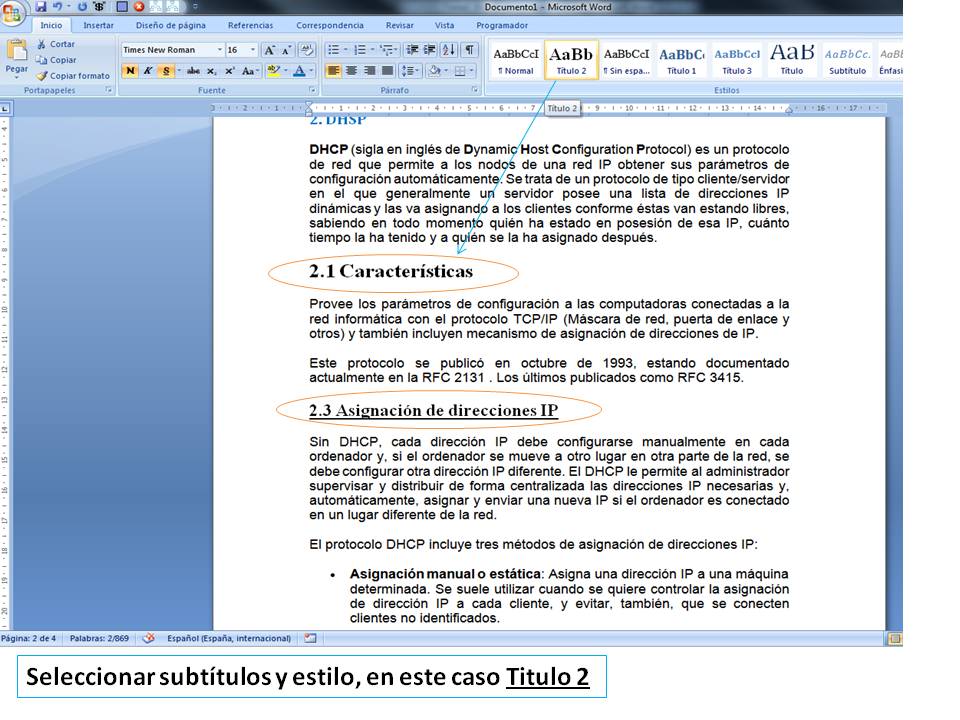
Task: Click the clear formatting icon
Action: (307, 50)
